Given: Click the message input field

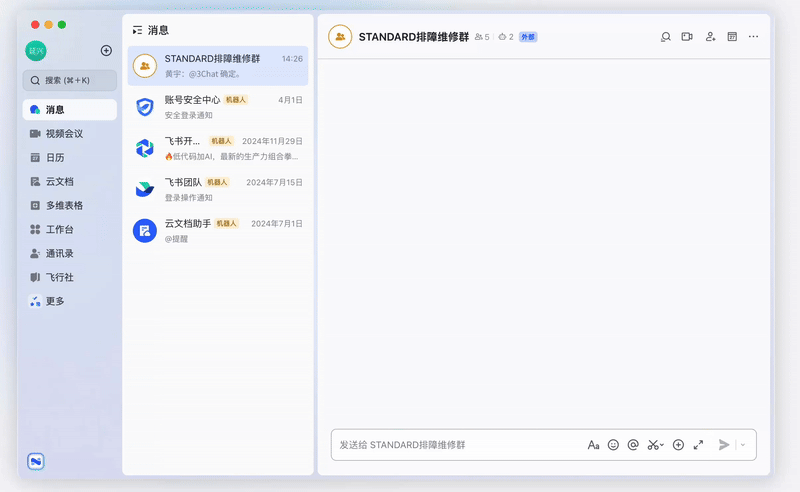Looking at the screenshot, I should 455,445.
